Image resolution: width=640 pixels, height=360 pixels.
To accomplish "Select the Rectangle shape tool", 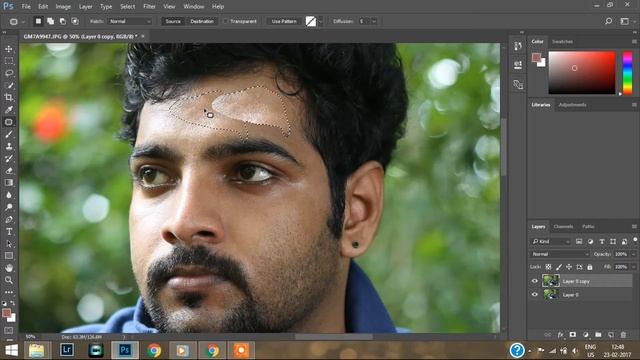I will tap(9, 256).
